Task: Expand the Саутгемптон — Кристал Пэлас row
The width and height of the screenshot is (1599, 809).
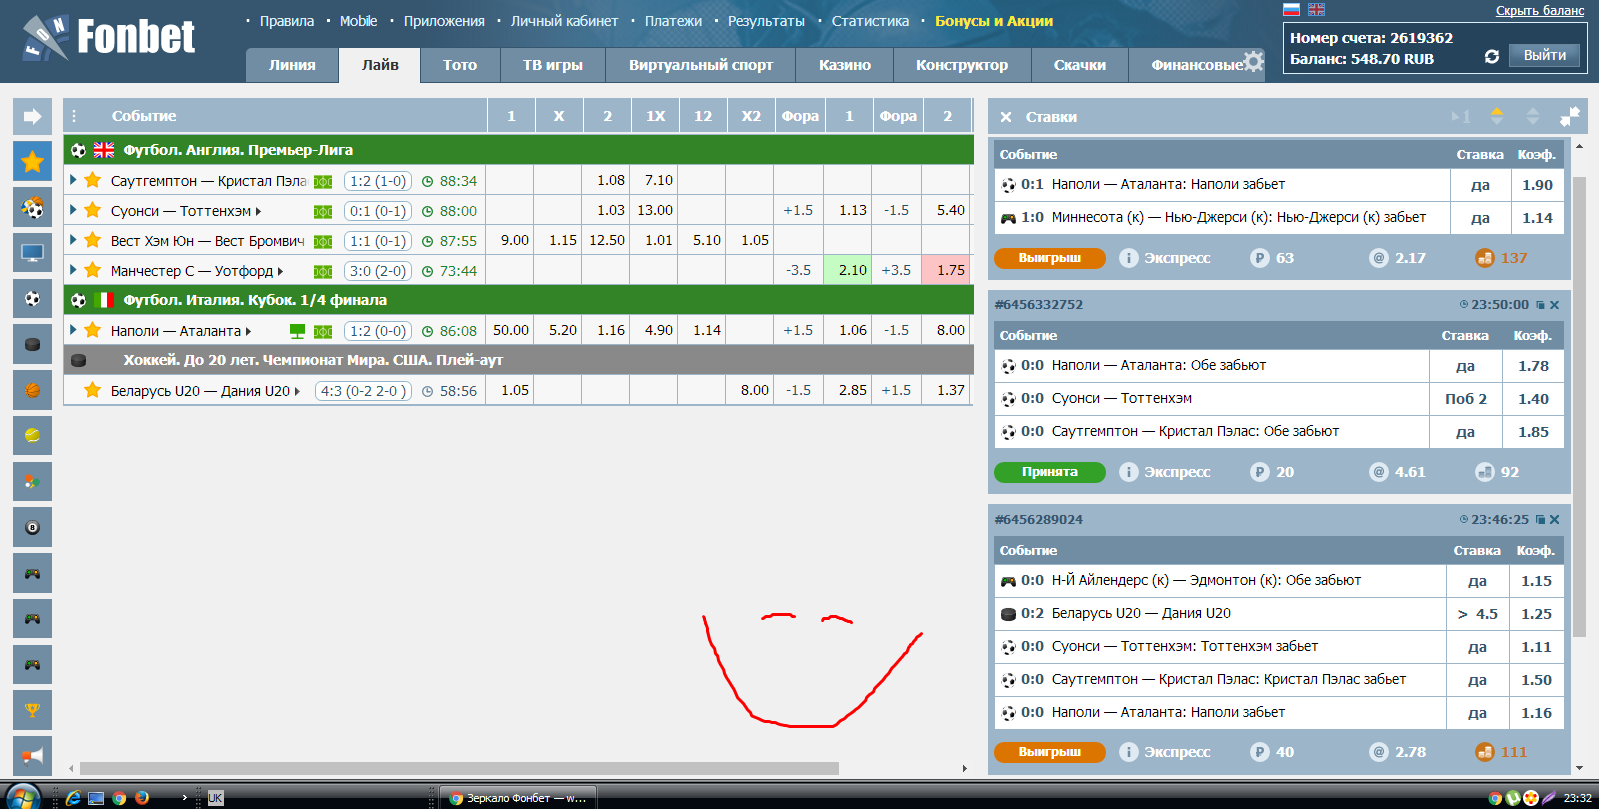Action: pyautogui.click(x=73, y=180)
